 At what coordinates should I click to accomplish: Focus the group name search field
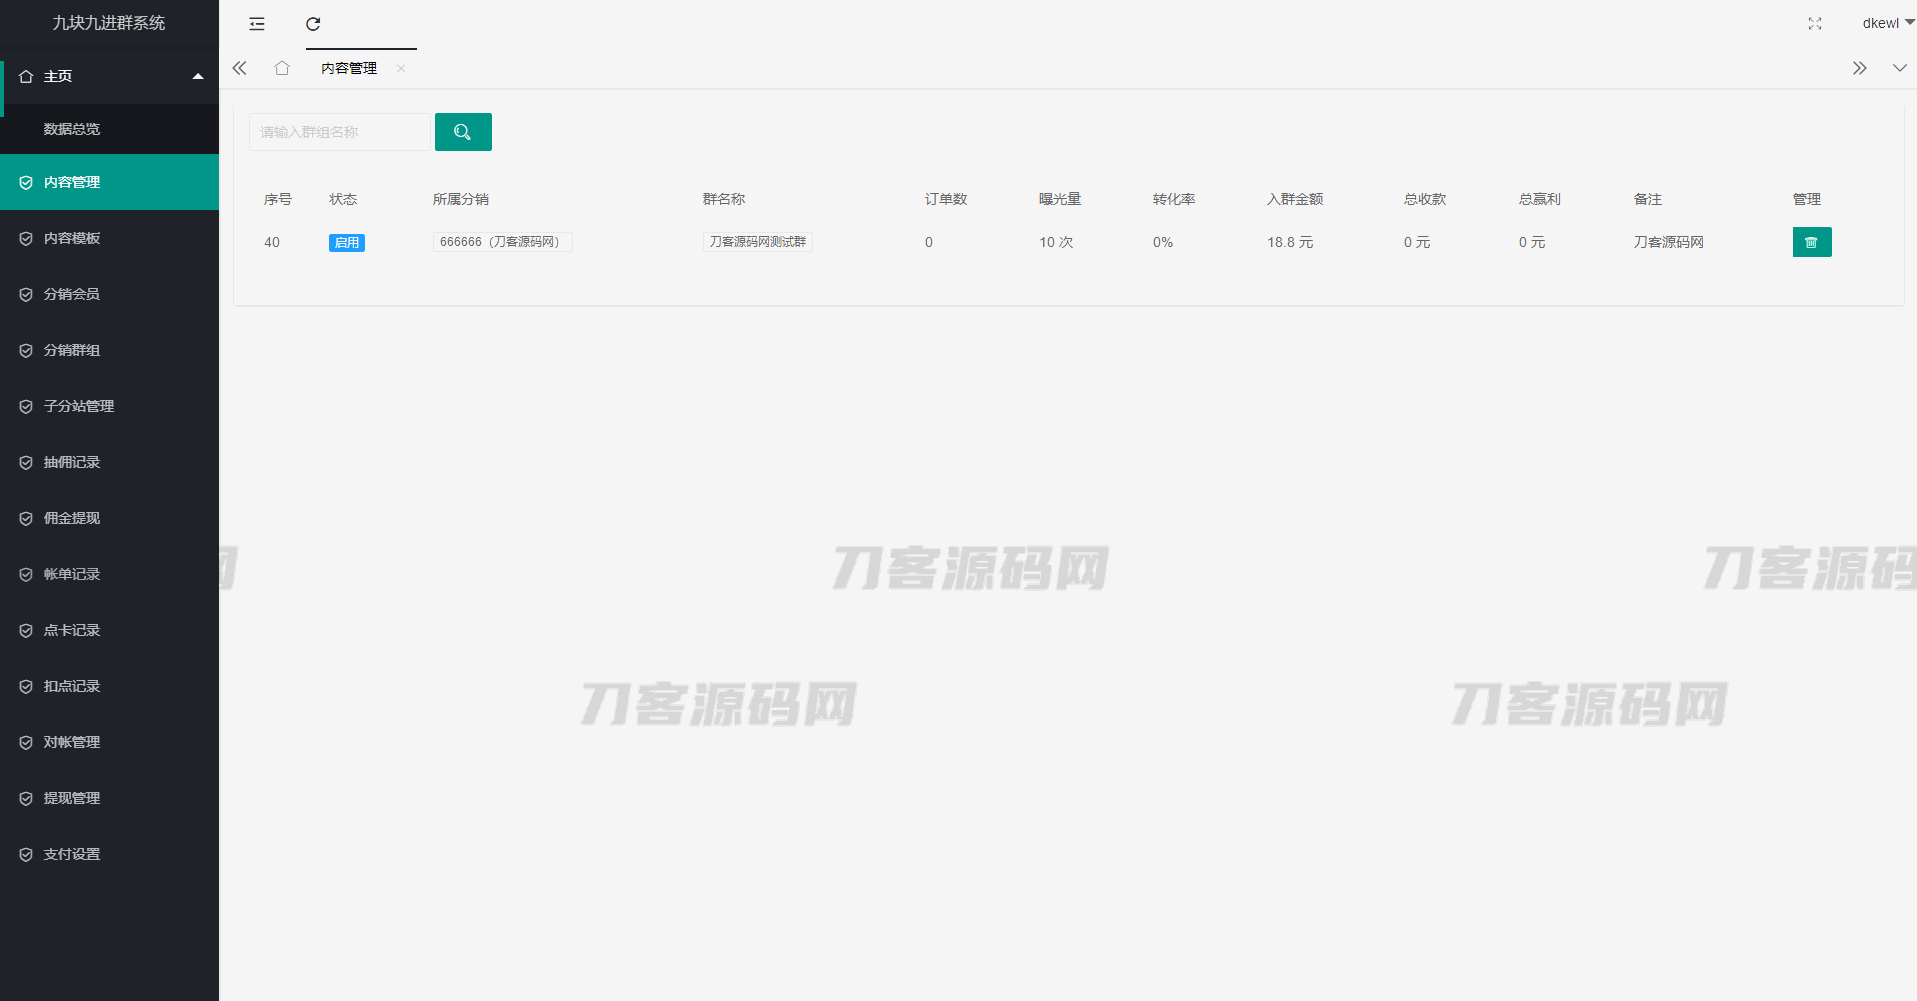point(339,132)
